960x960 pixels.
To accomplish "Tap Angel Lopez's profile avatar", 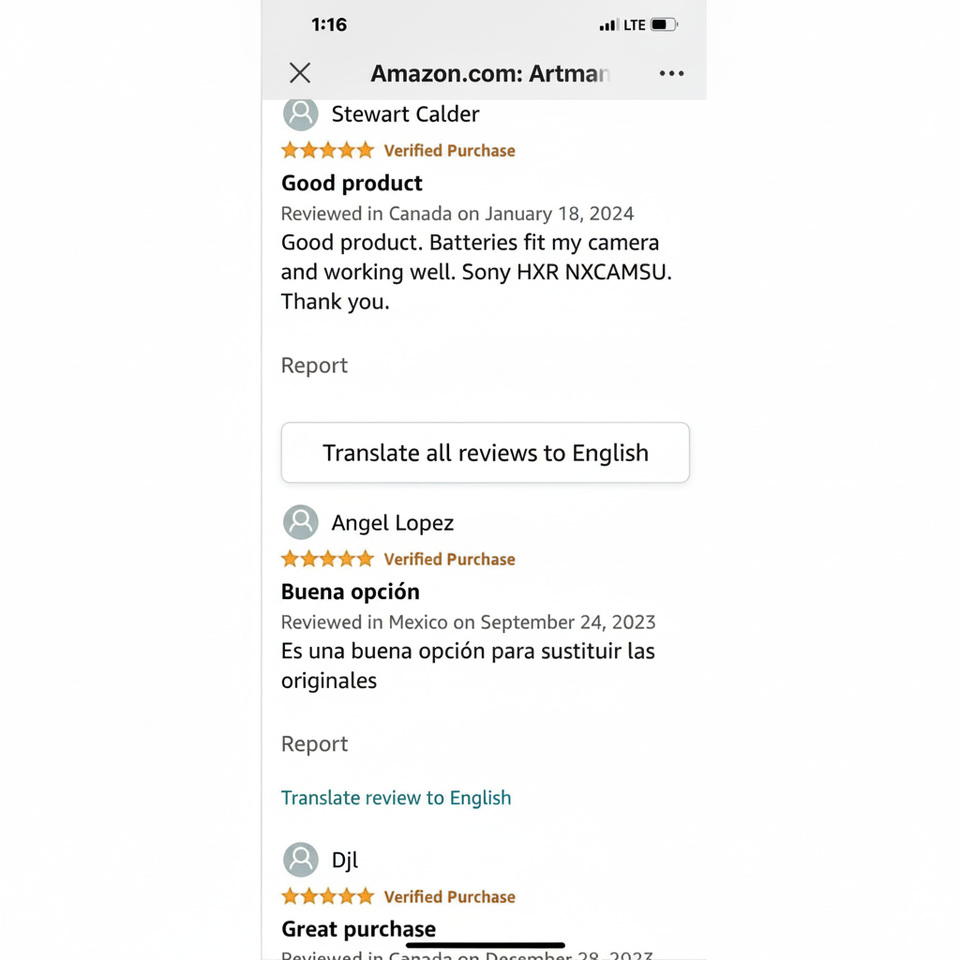I will tap(300, 522).
